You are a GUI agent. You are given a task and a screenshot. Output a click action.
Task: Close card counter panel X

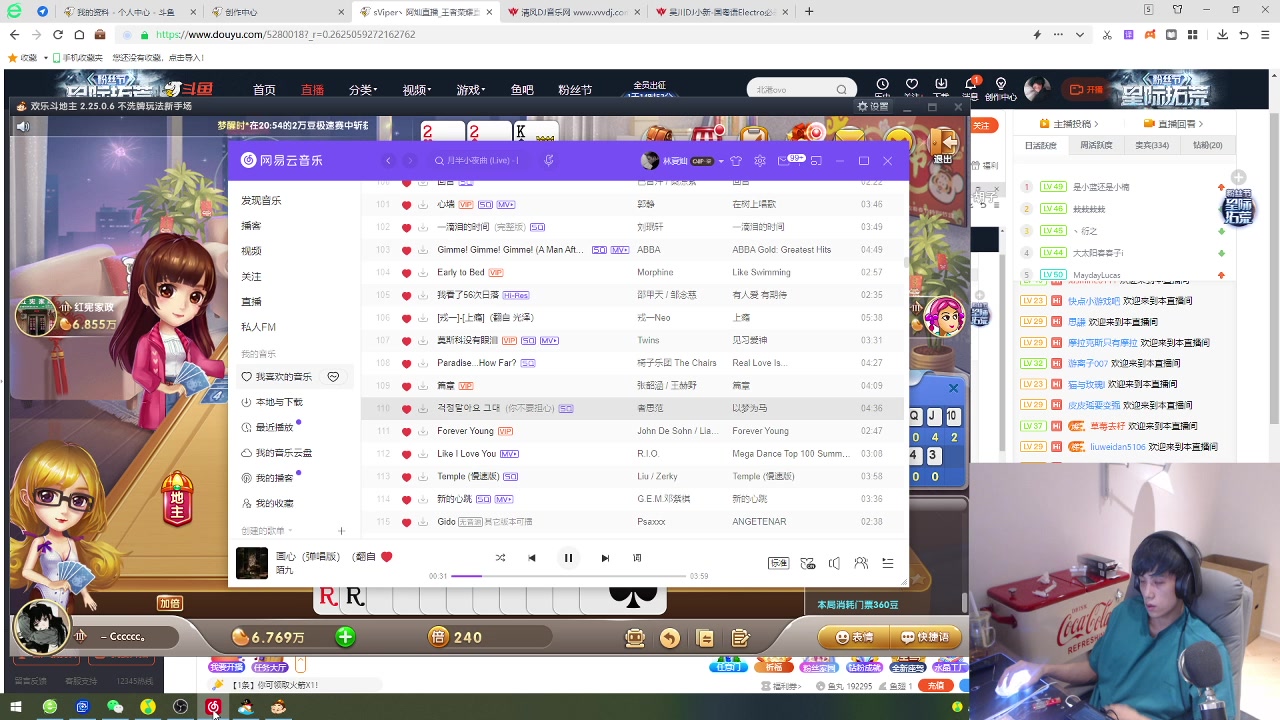953,388
